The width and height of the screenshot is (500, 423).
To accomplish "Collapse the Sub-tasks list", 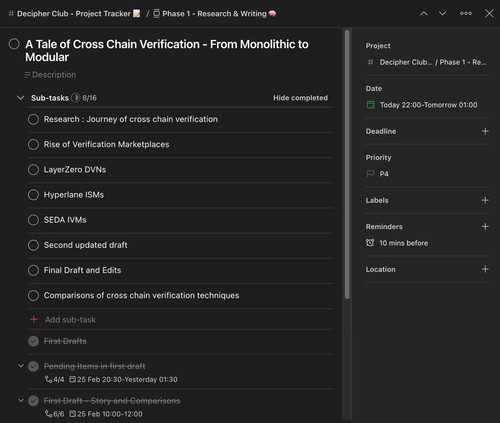I will click(20, 98).
